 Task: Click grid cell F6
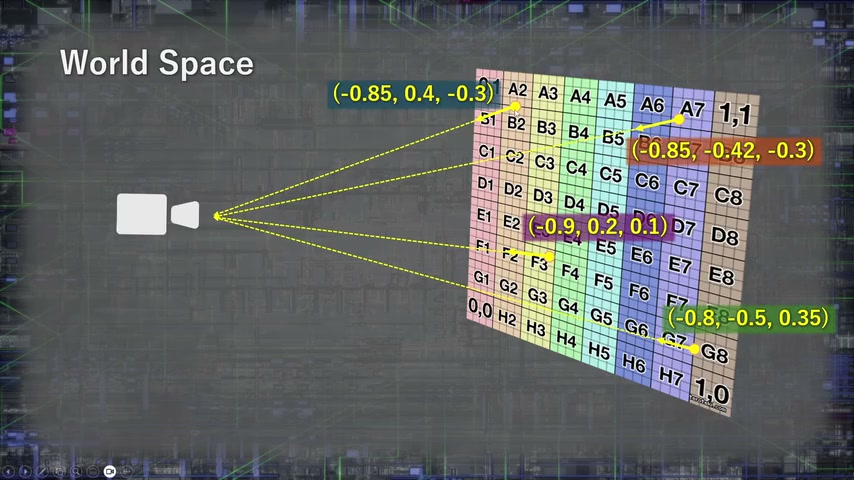(x=639, y=292)
